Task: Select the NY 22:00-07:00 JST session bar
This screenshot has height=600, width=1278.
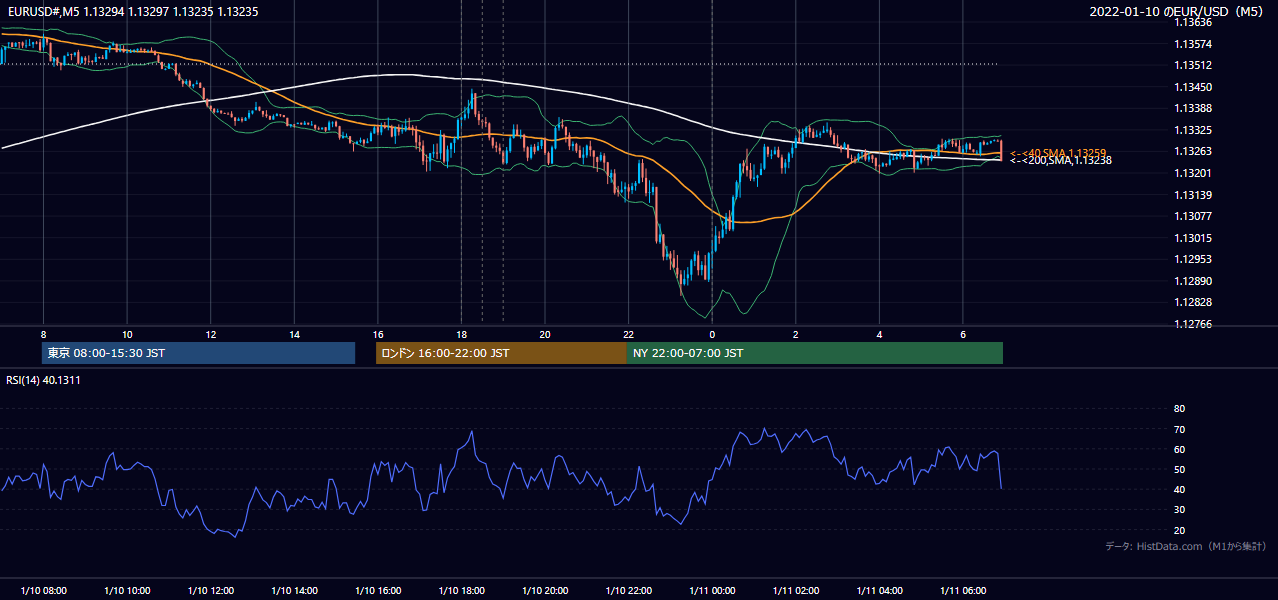Action: pos(815,353)
